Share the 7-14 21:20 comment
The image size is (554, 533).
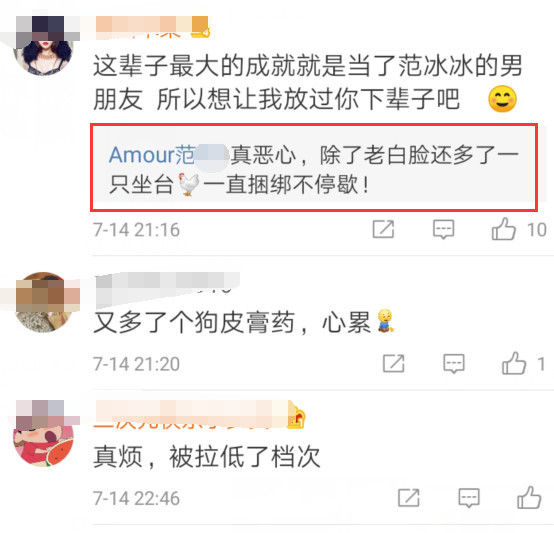pyautogui.click(x=394, y=363)
